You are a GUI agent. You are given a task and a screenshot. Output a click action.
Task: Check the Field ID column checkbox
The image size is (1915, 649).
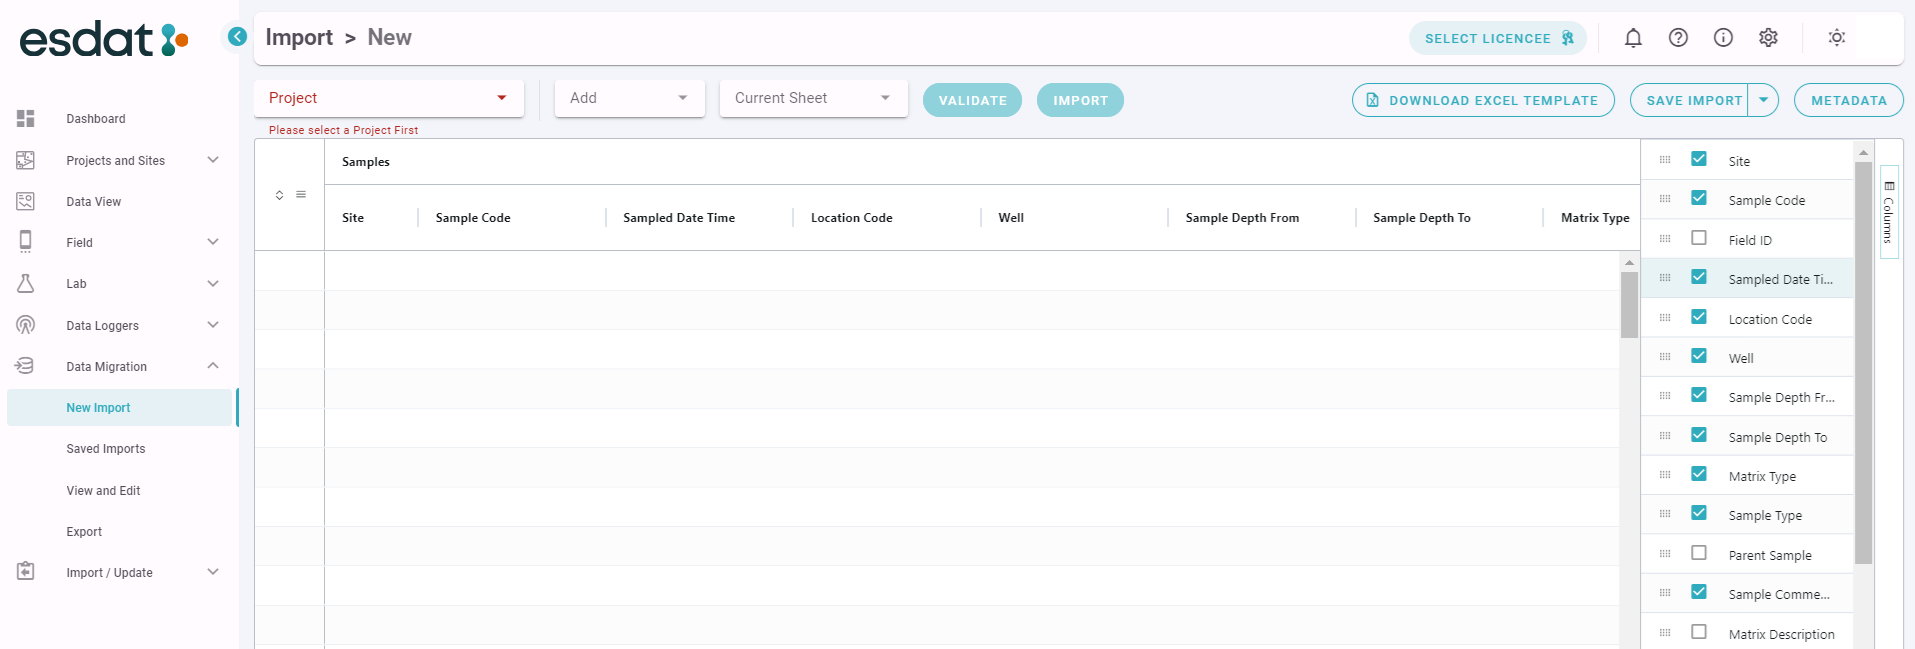1699,238
